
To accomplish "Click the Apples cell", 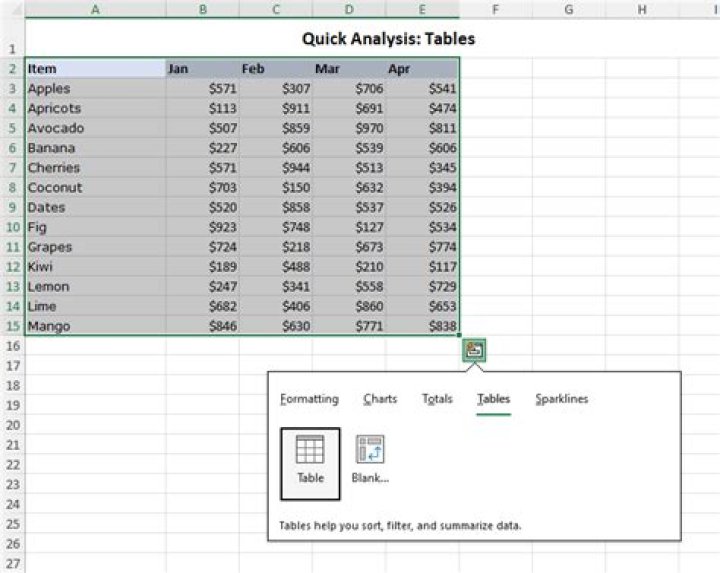I will pyautogui.click(x=95, y=89).
